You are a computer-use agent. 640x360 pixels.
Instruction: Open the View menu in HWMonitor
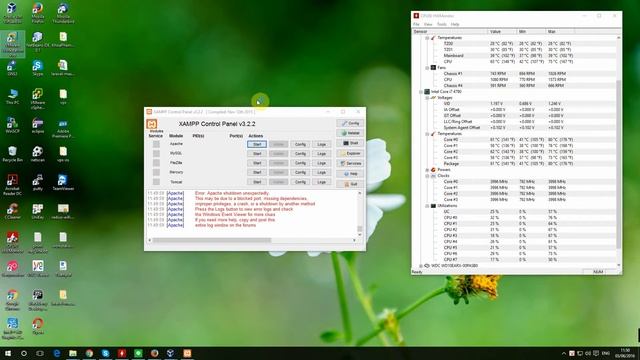(x=428, y=24)
